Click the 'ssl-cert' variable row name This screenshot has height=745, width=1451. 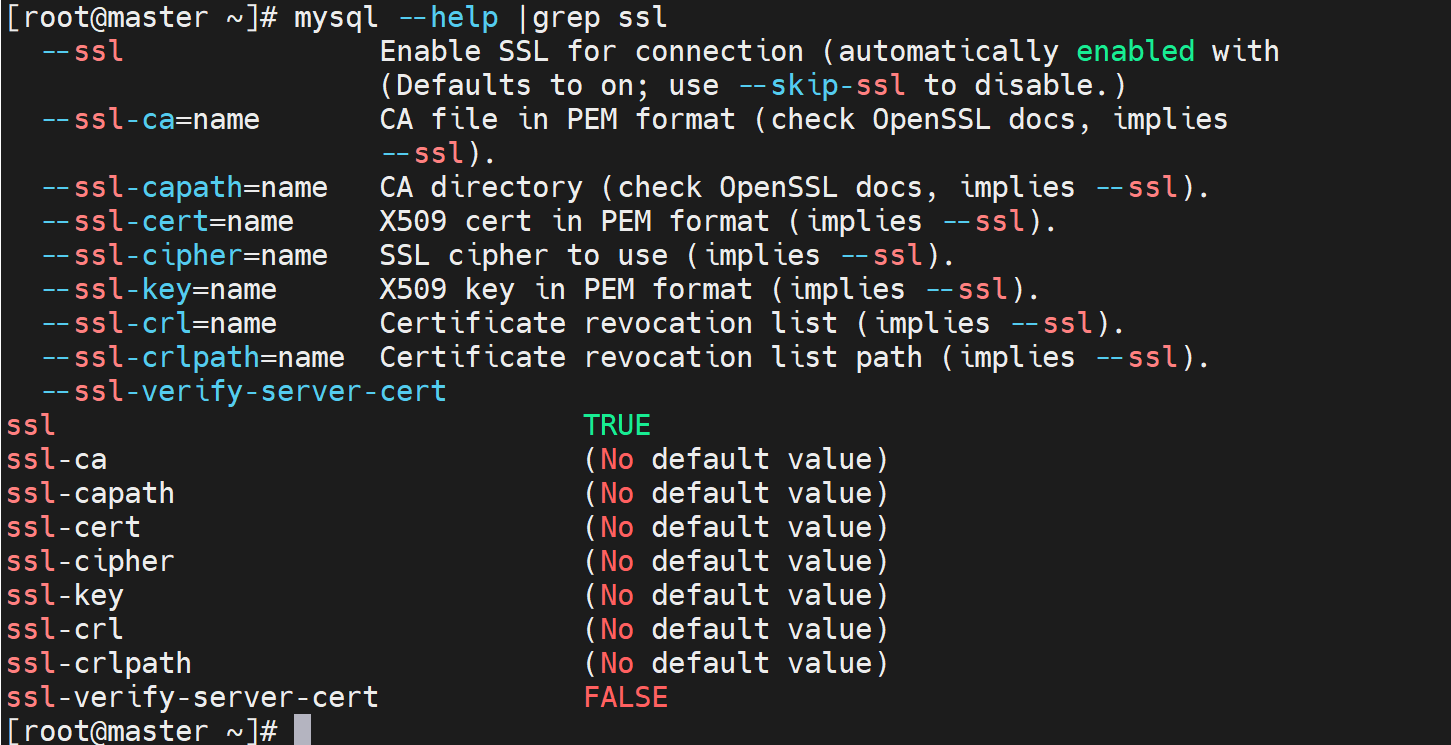coord(73,527)
